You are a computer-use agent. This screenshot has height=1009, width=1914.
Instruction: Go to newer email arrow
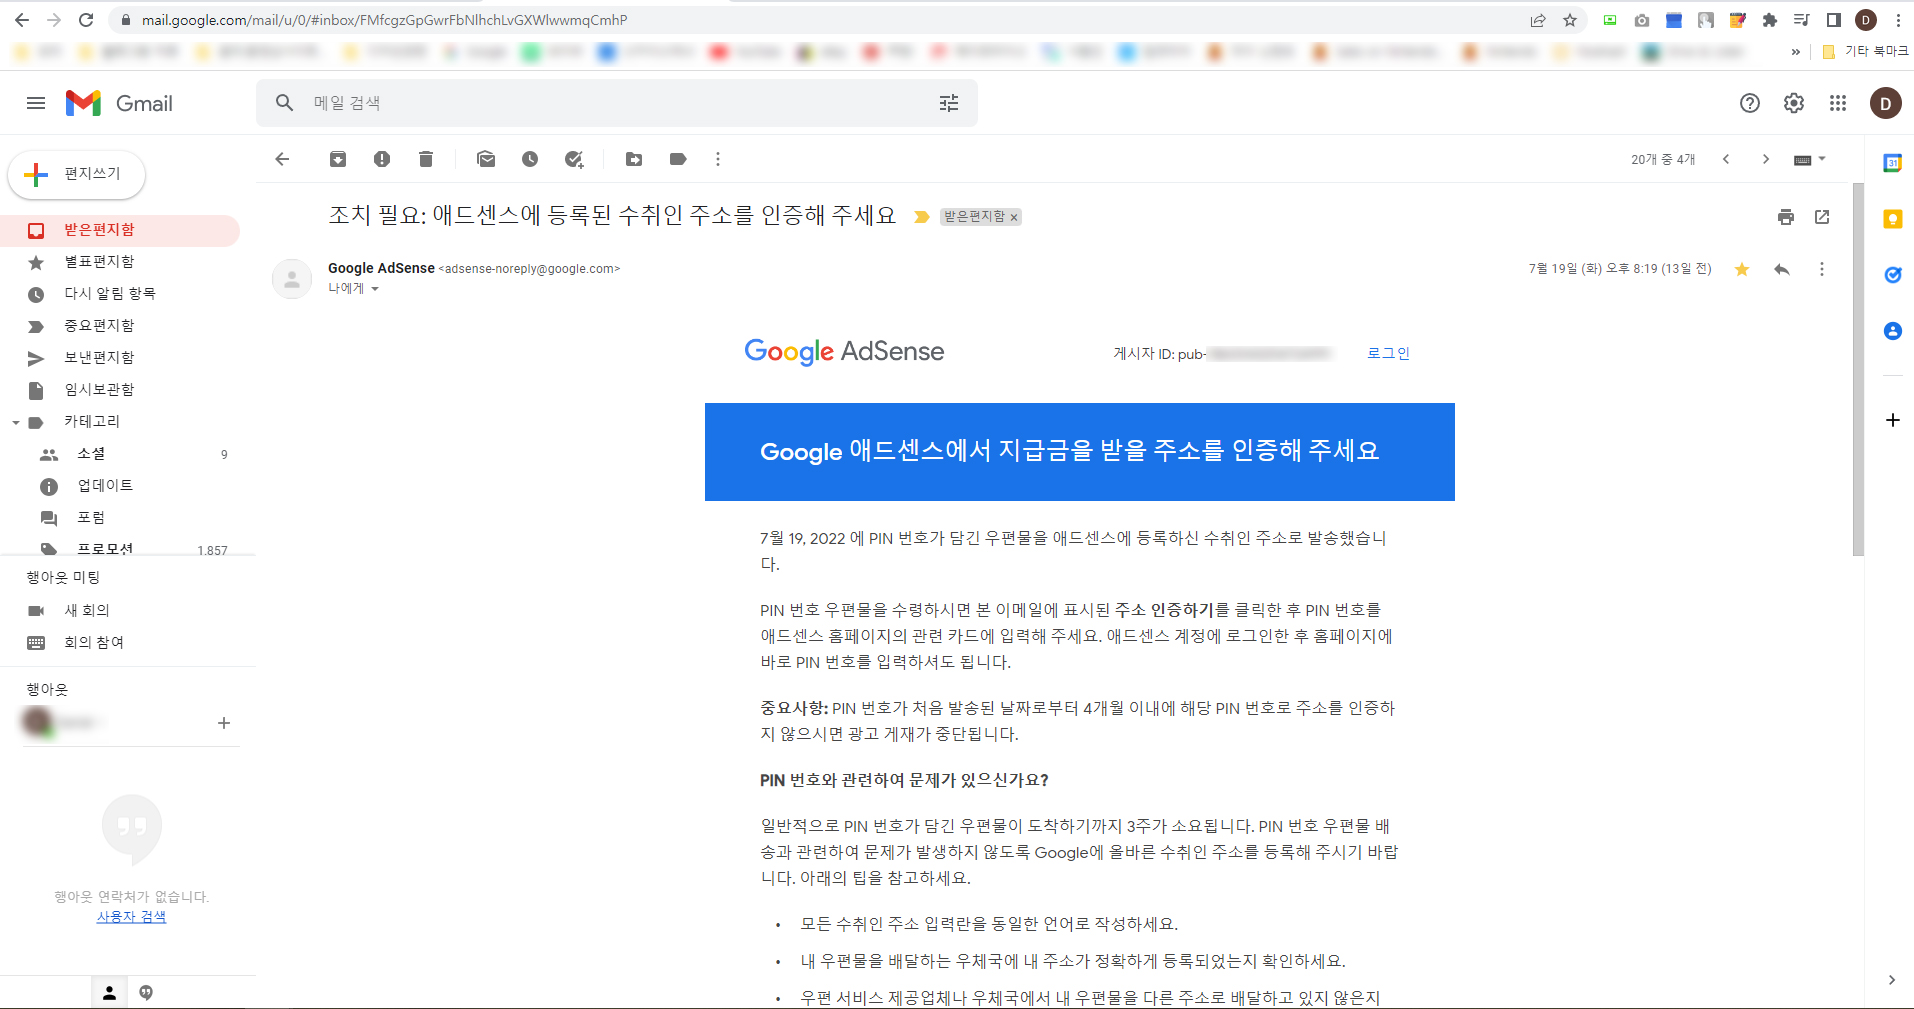[1726, 159]
